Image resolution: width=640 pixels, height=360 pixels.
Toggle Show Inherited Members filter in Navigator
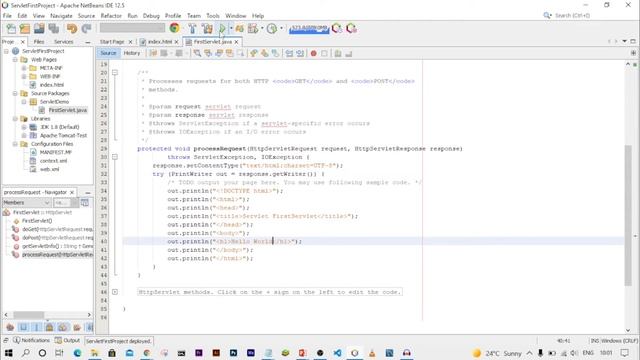point(10,327)
